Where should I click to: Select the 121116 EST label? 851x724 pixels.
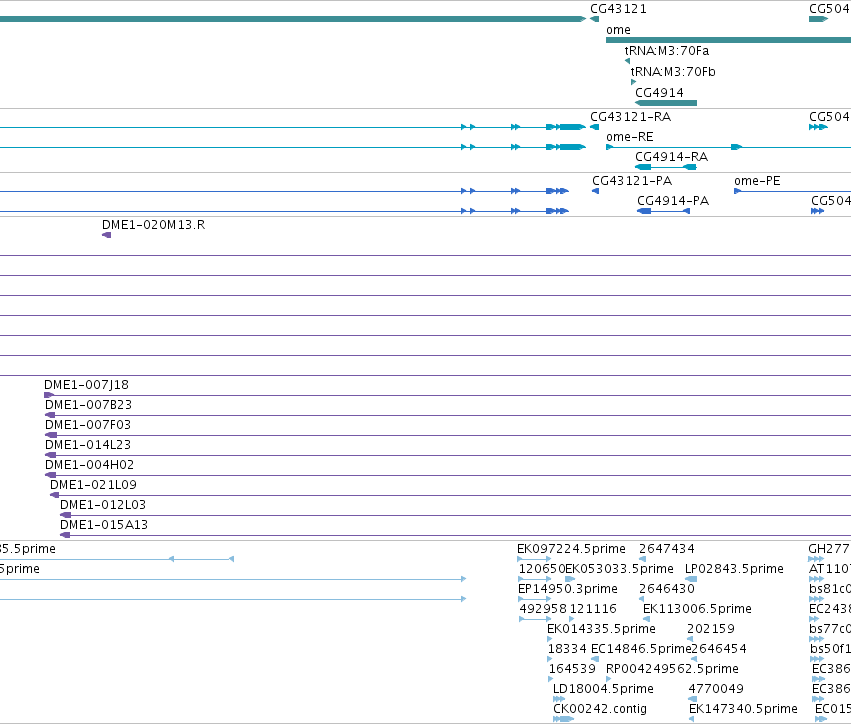tap(593, 609)
